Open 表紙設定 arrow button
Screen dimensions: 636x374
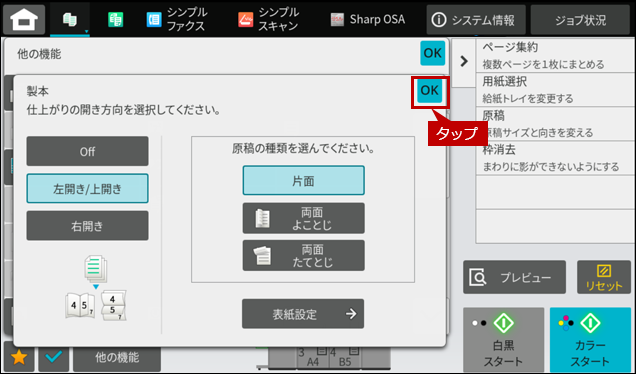[303, 314]
